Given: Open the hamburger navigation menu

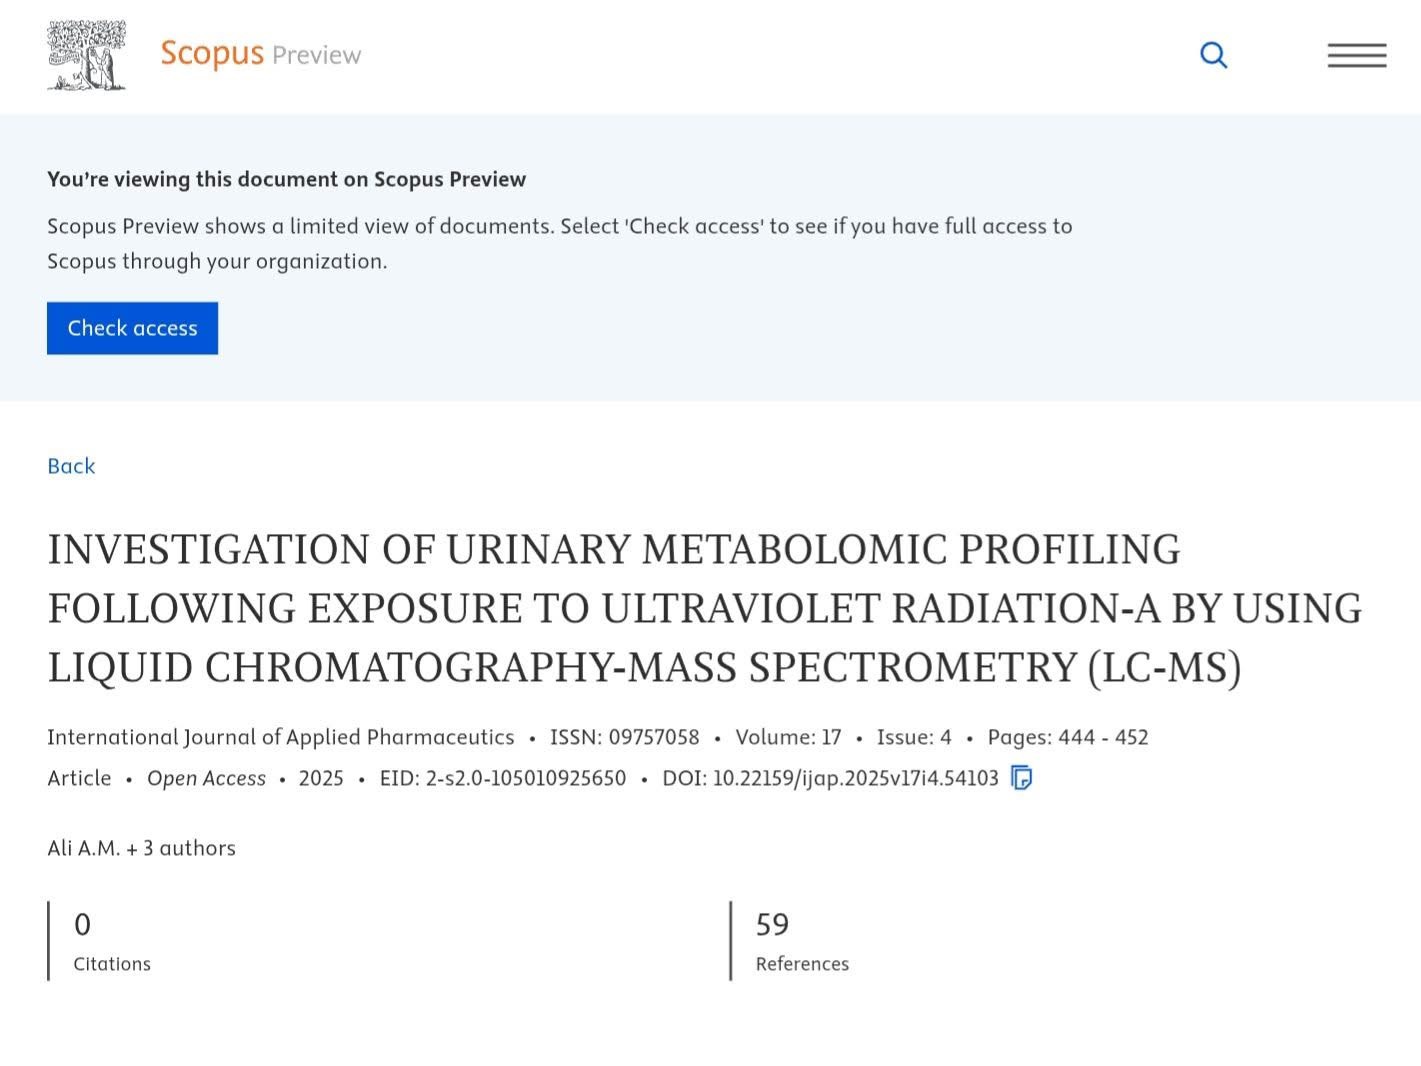Looking at the screenshot, I should click(x=1356, y=55).
